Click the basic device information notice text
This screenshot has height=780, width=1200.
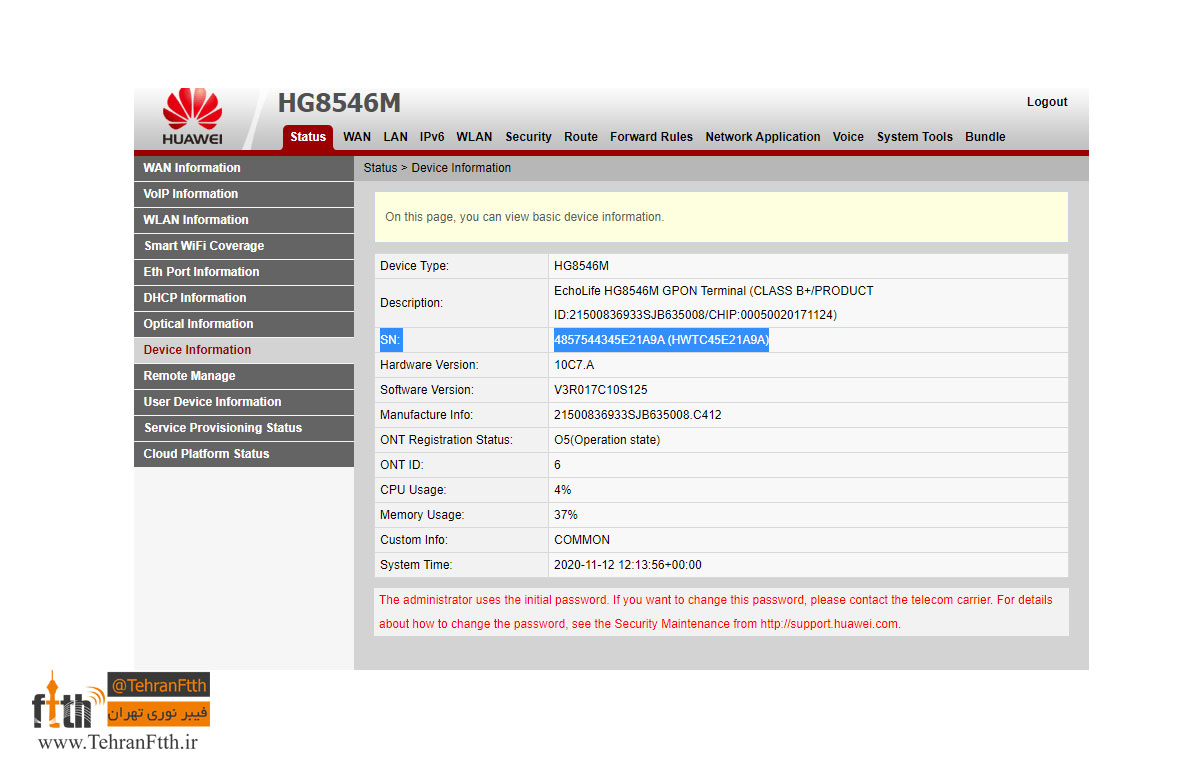[x=524, y=217]
